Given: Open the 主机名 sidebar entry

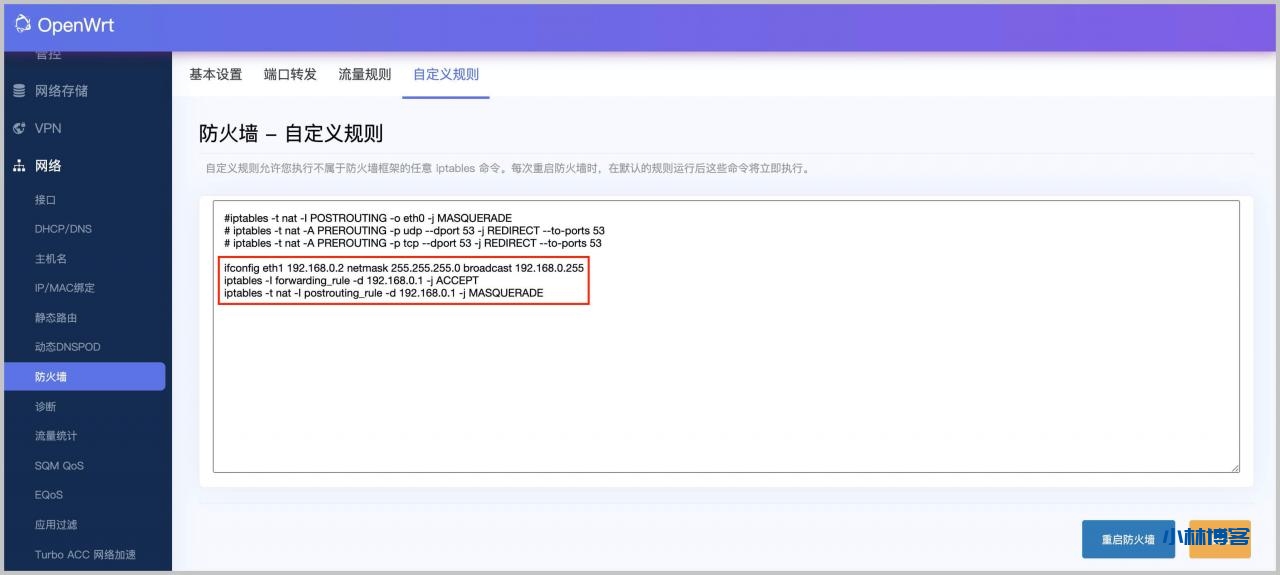Looking at the screenshot, I should point(51,259).
